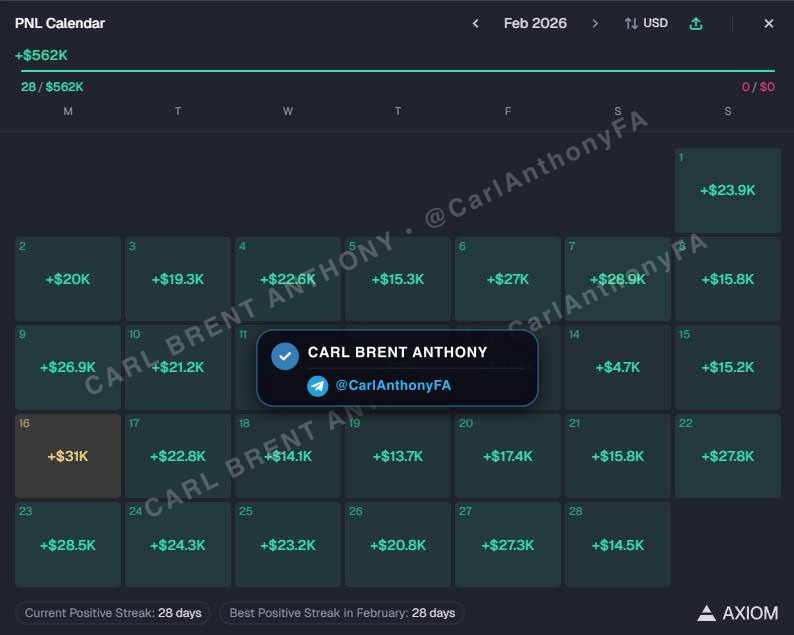Select day 23 cell with +$28.5K
The width and height of the screenshot is (794, 635).
[x=68, y=544]
